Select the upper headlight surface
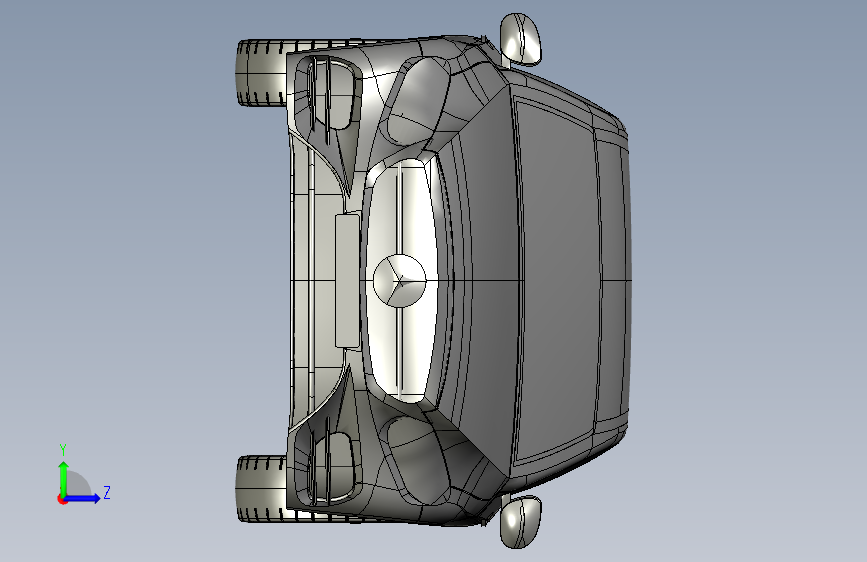Screen dimensions: 867x562 [417, 101]
